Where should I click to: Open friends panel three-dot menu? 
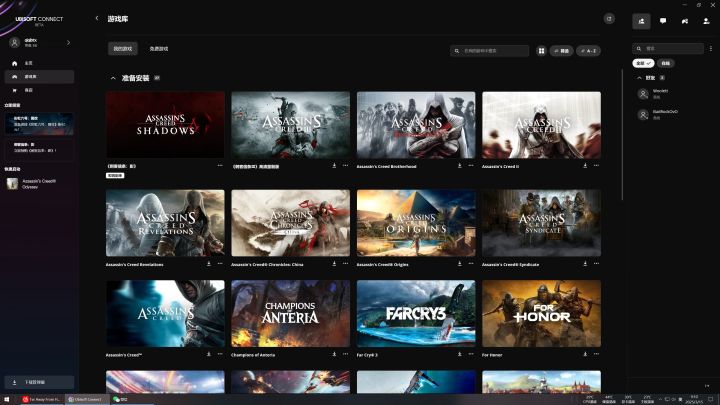pyautogui.click(x=711, y=48)
